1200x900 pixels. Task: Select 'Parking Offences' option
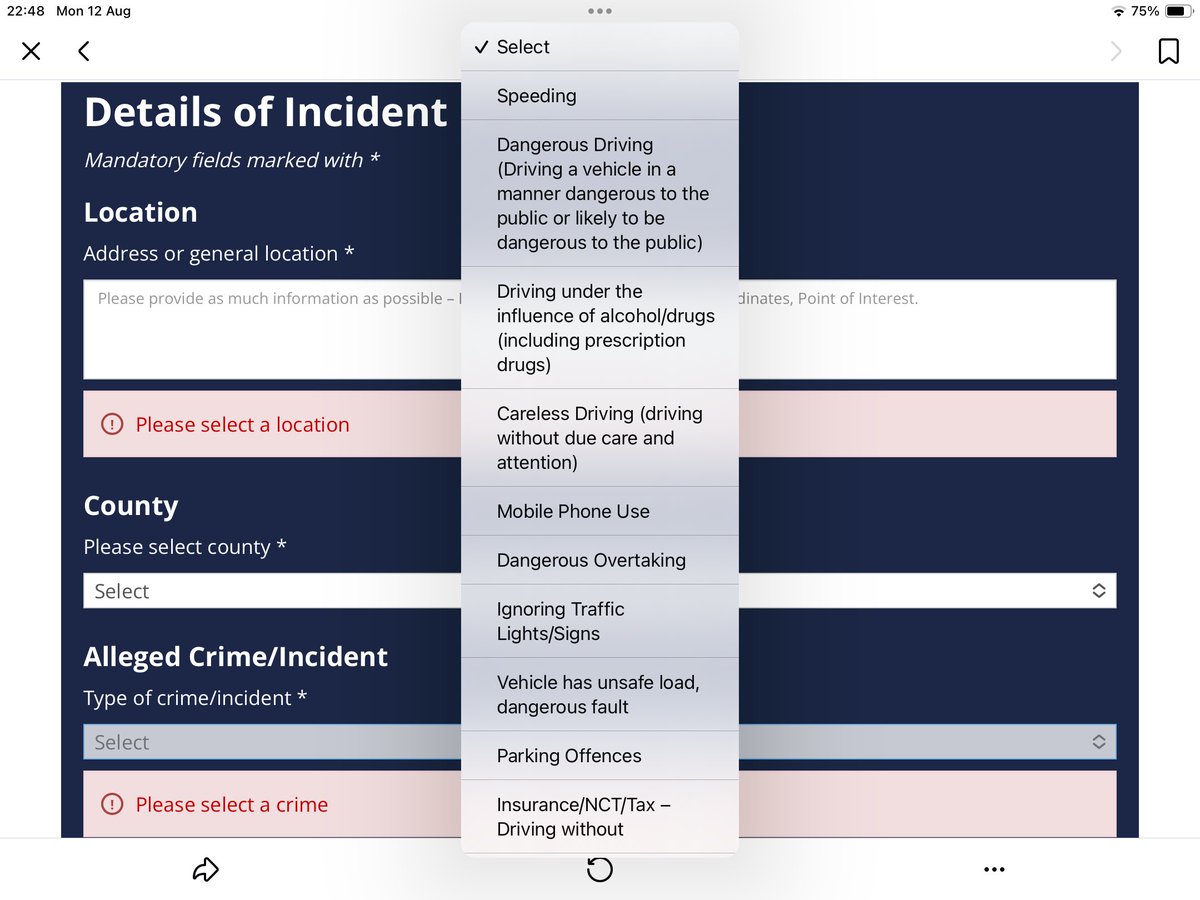(x=600, y=756)
